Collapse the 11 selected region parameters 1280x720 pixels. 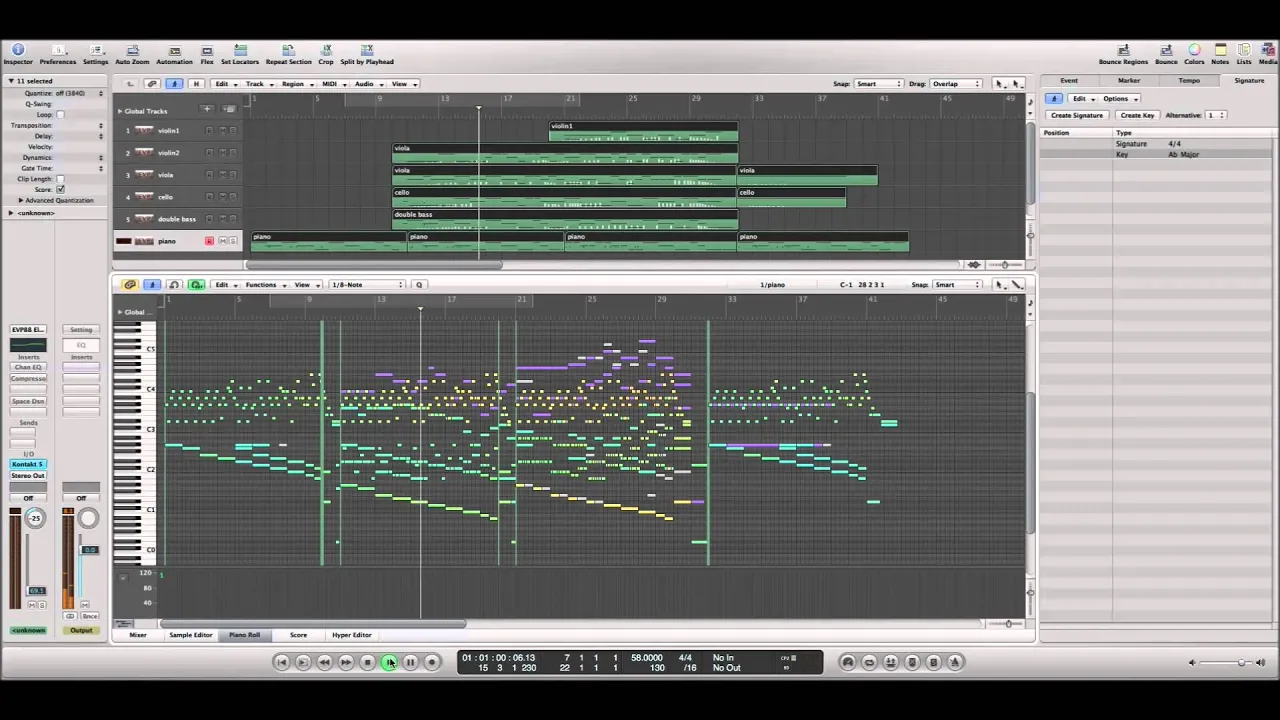tap(11, 81)
